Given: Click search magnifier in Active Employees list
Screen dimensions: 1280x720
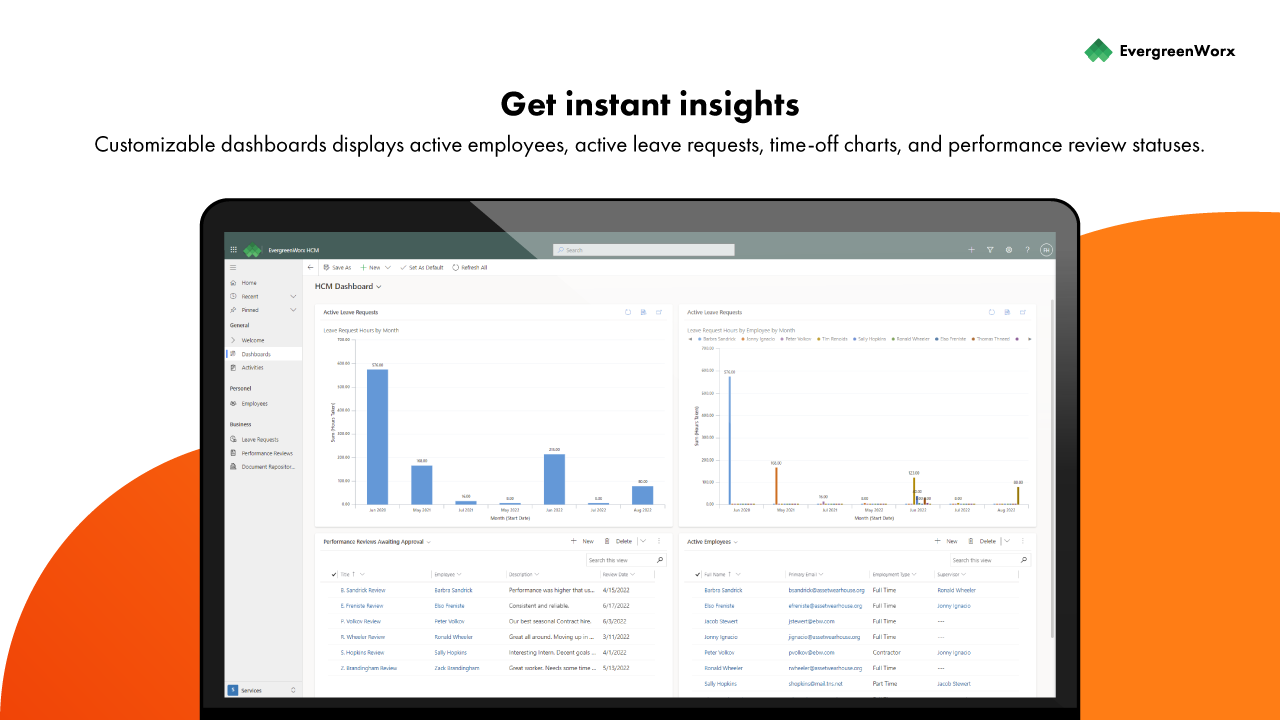Looking at the screenshot, I should tap(1023, 560).
